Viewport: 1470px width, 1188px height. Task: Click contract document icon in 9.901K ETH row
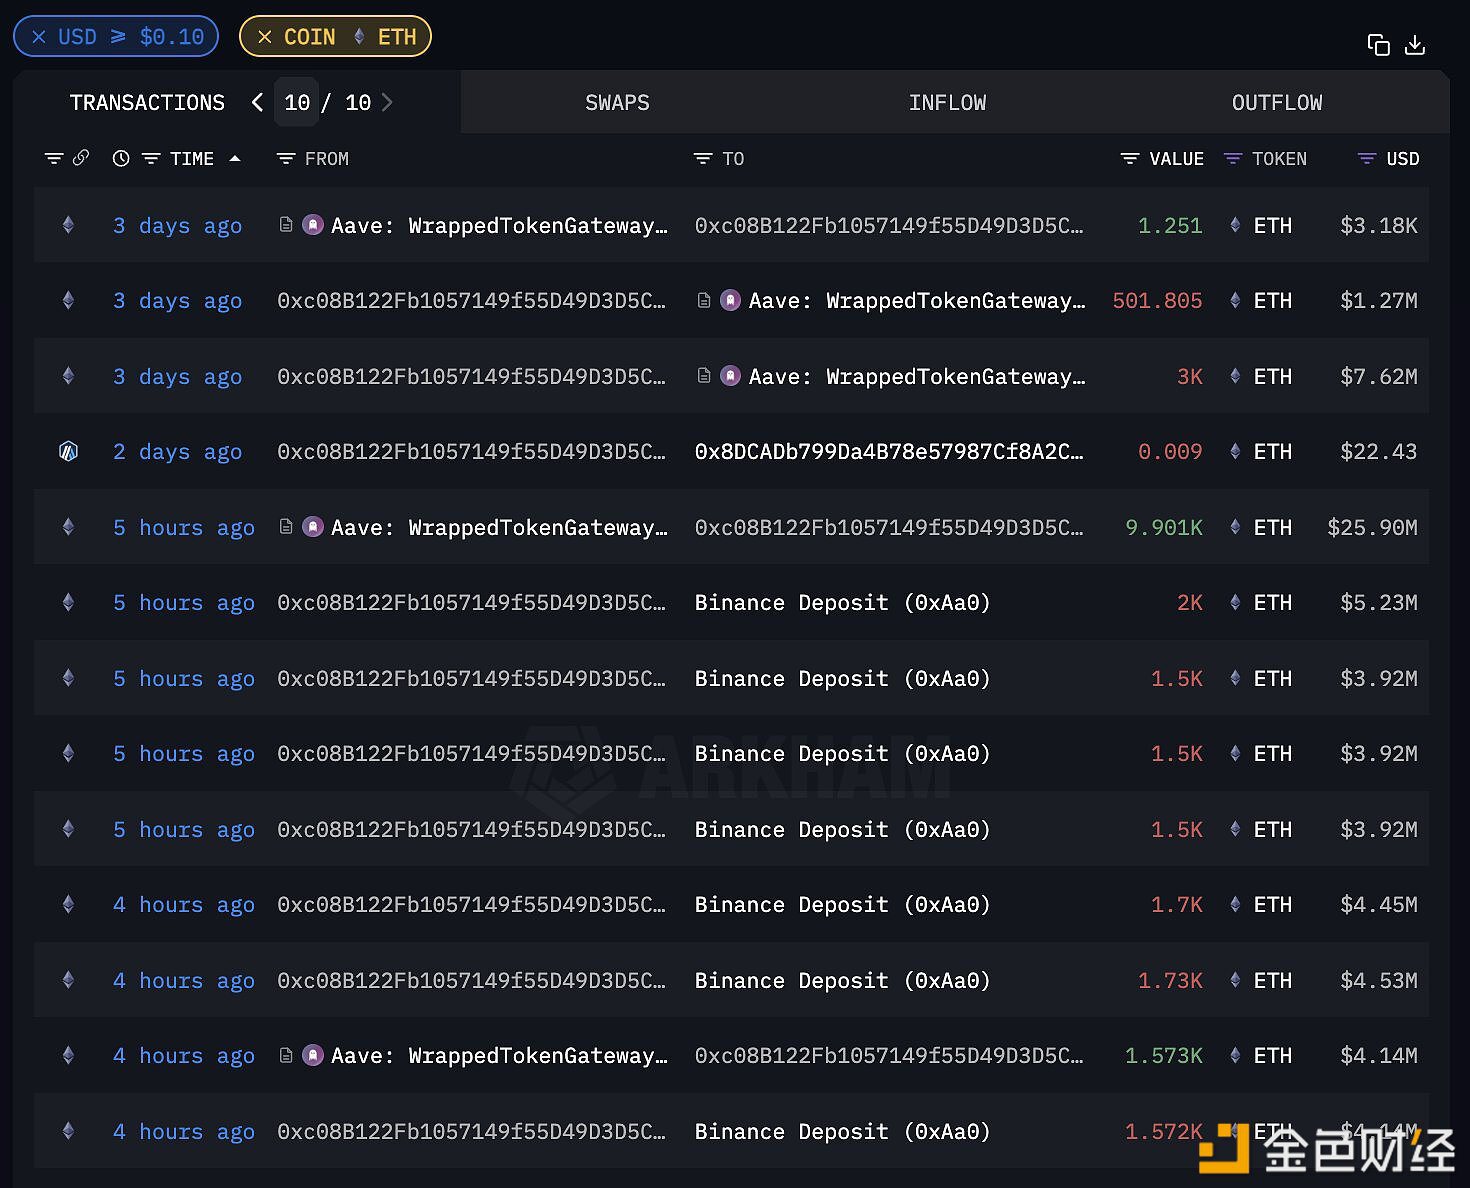point(286,526)
